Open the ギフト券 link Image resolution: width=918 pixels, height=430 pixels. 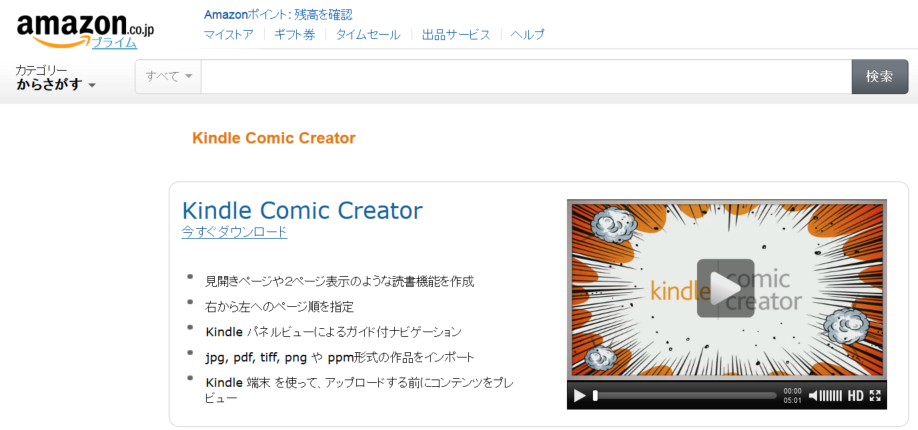tap(294, 35)
